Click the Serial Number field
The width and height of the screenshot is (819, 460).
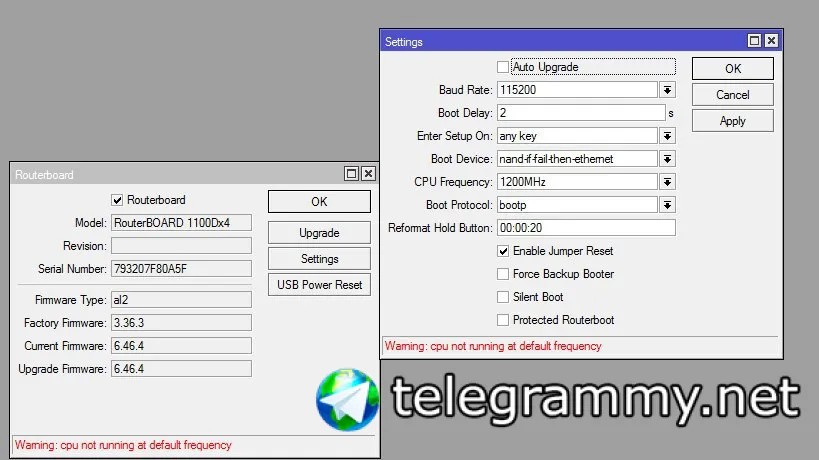pos(181,269)
